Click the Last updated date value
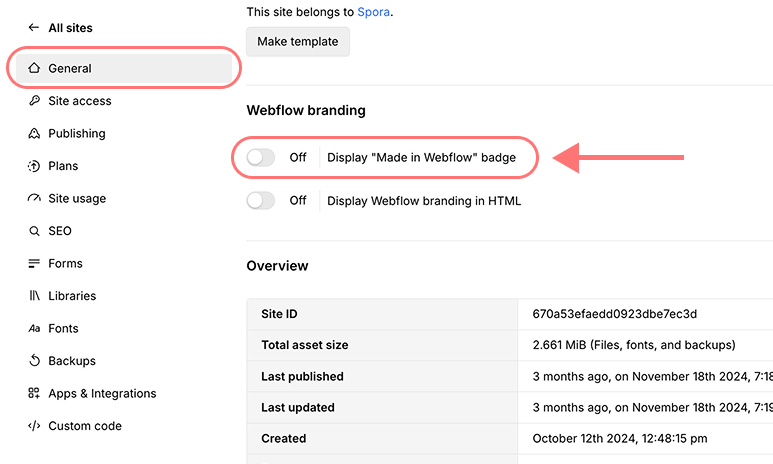 click(x=652, y=407)
